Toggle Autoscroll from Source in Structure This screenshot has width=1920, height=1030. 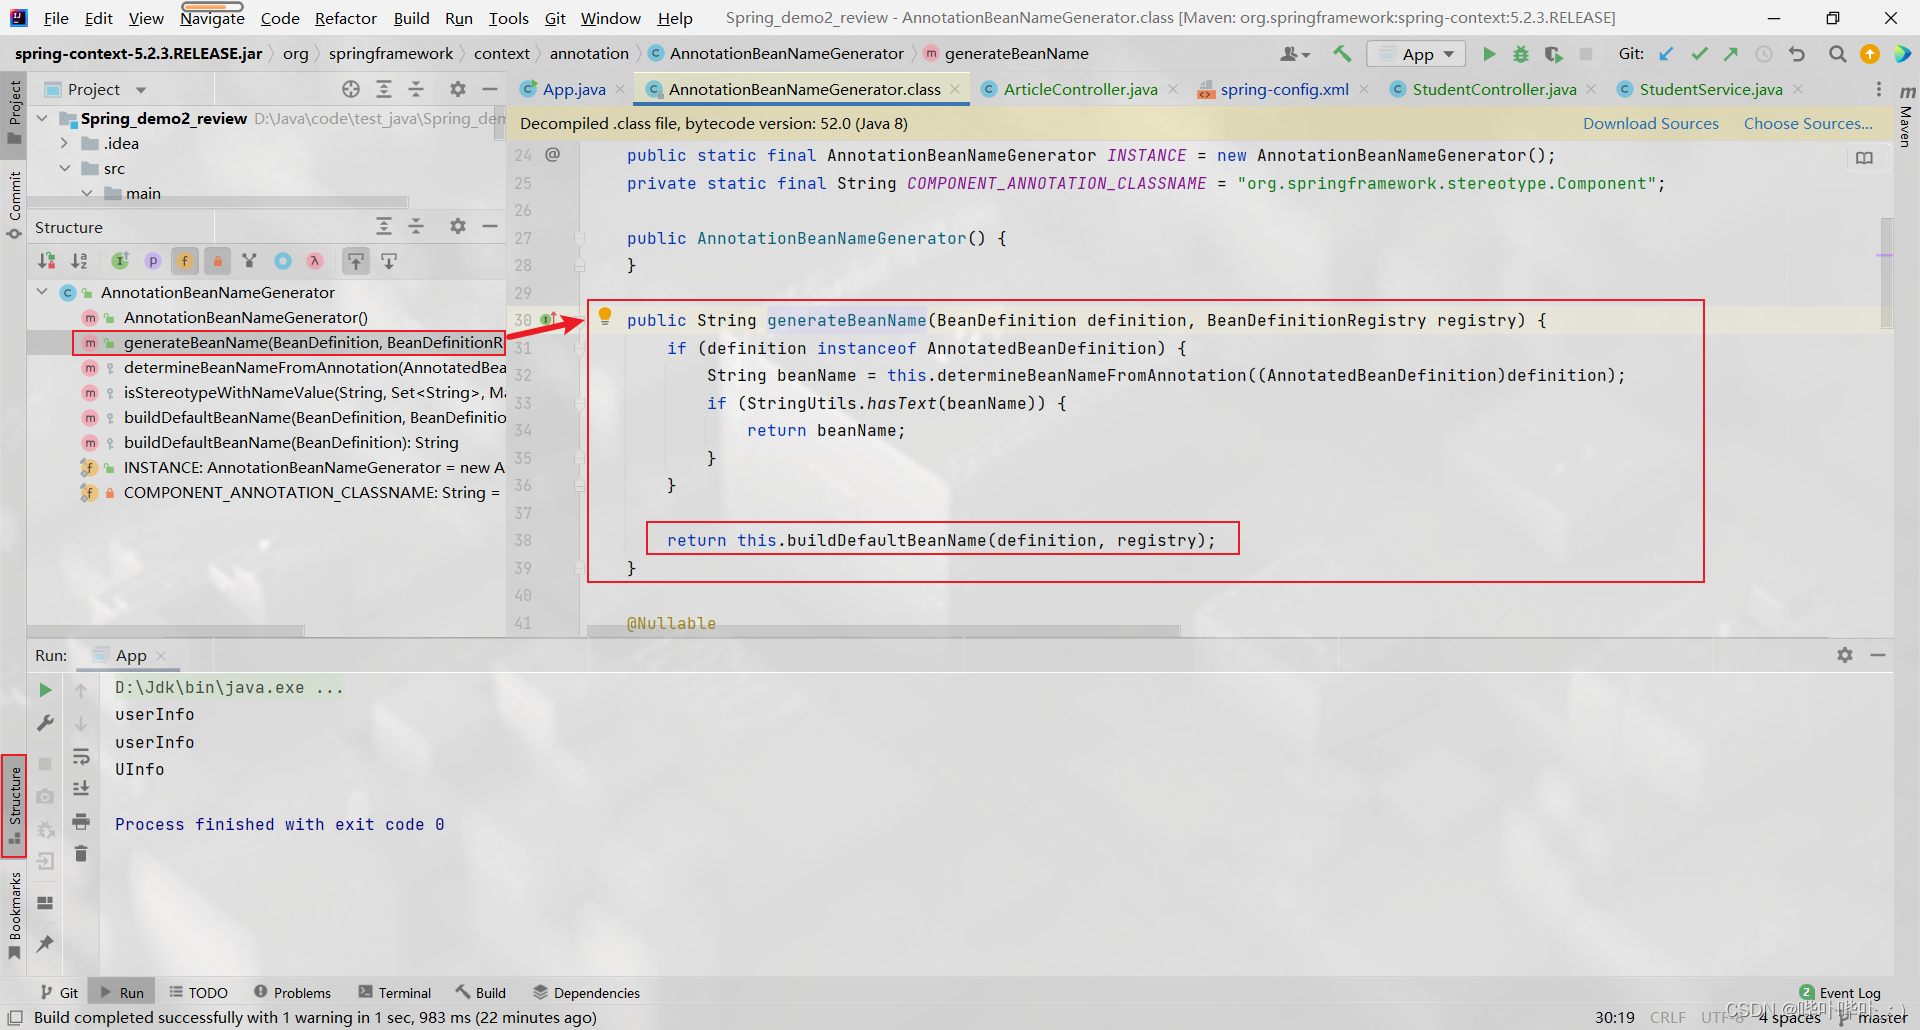389,261
